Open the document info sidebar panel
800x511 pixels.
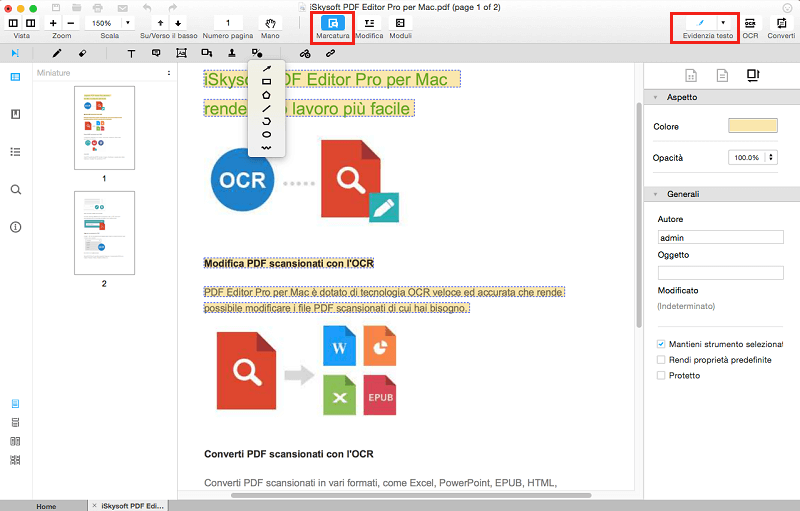16,227
